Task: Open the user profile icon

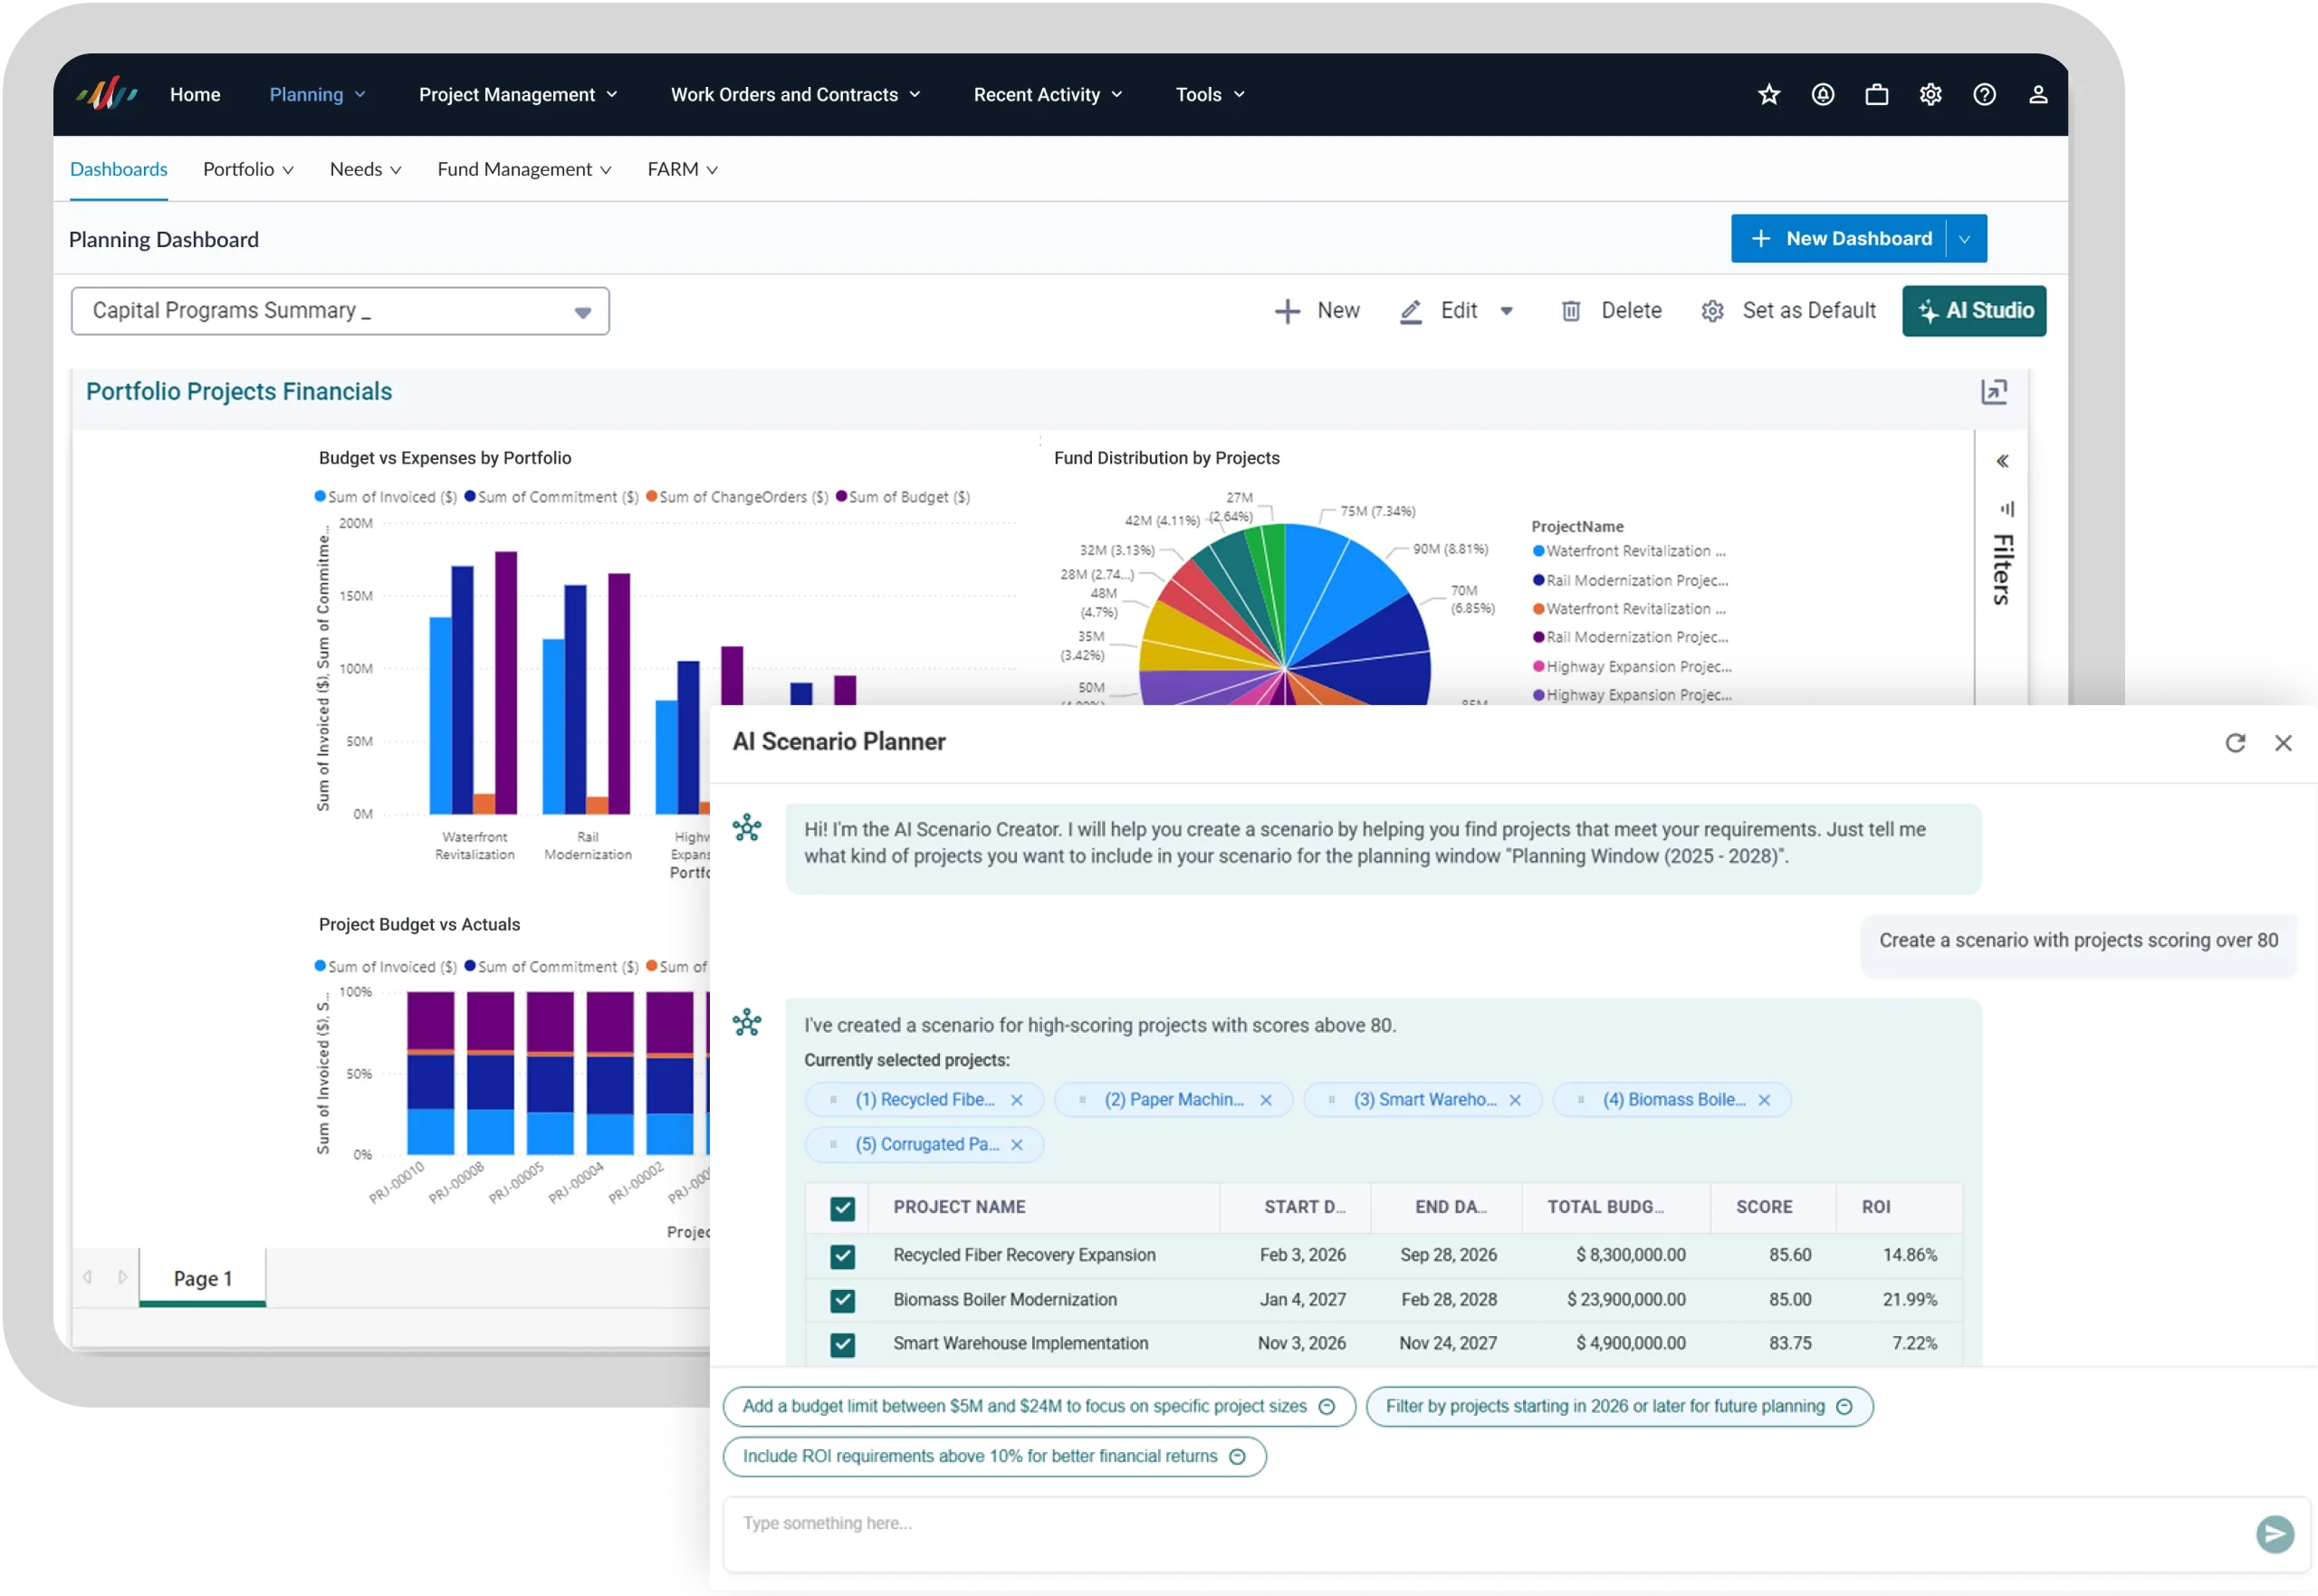Action: [2037, 94]
